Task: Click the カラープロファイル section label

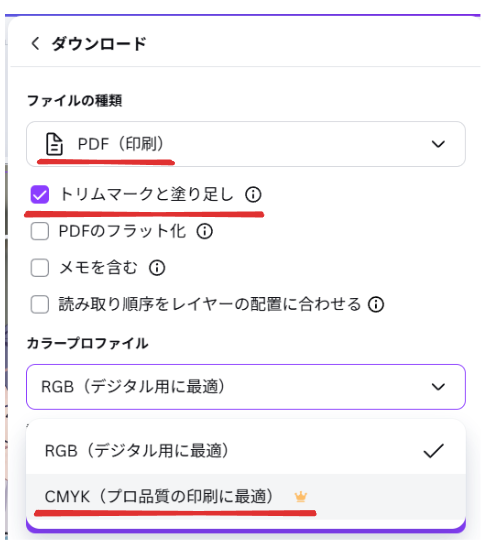Action: pyautogui.click(x=88, y=343)
